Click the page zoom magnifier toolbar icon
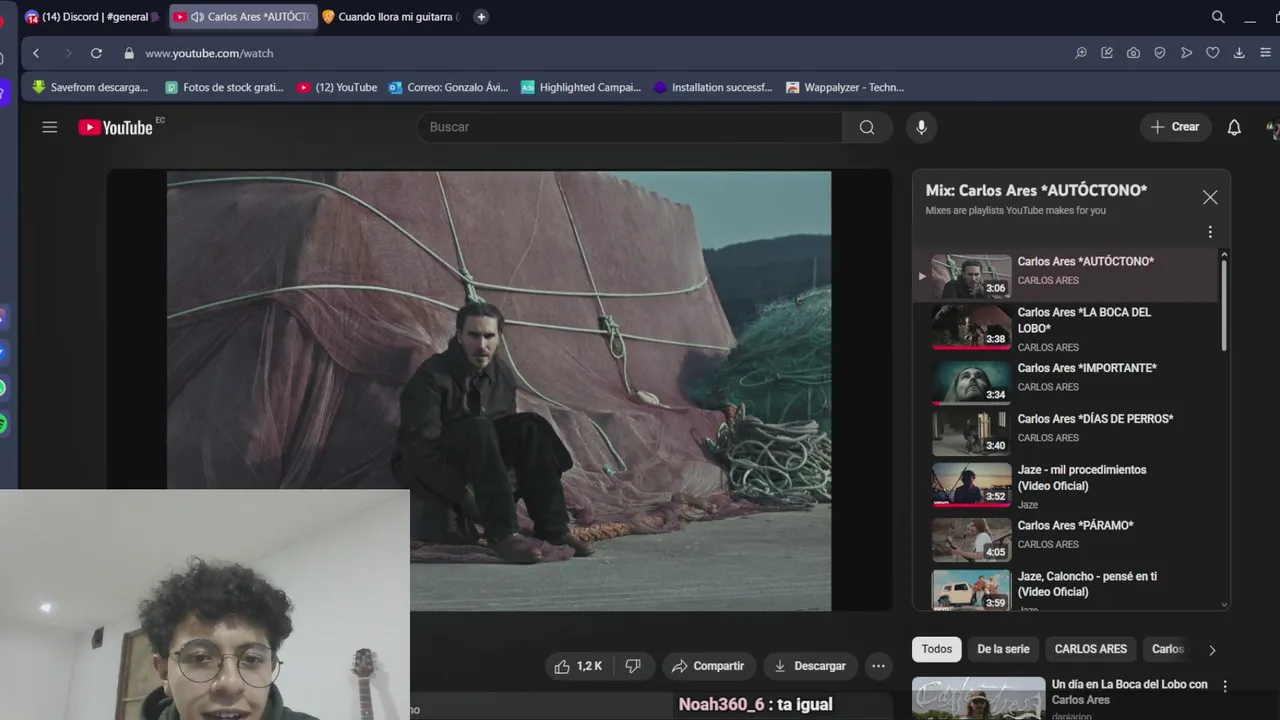The image size is (1280, 720). point(1081,53)
